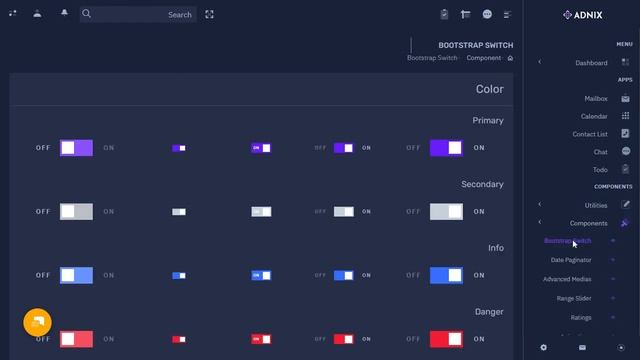Image resolution: width=640 pixels, height=360 pixels.
Task: Click the Contact List icon
Action: point(625,133)
